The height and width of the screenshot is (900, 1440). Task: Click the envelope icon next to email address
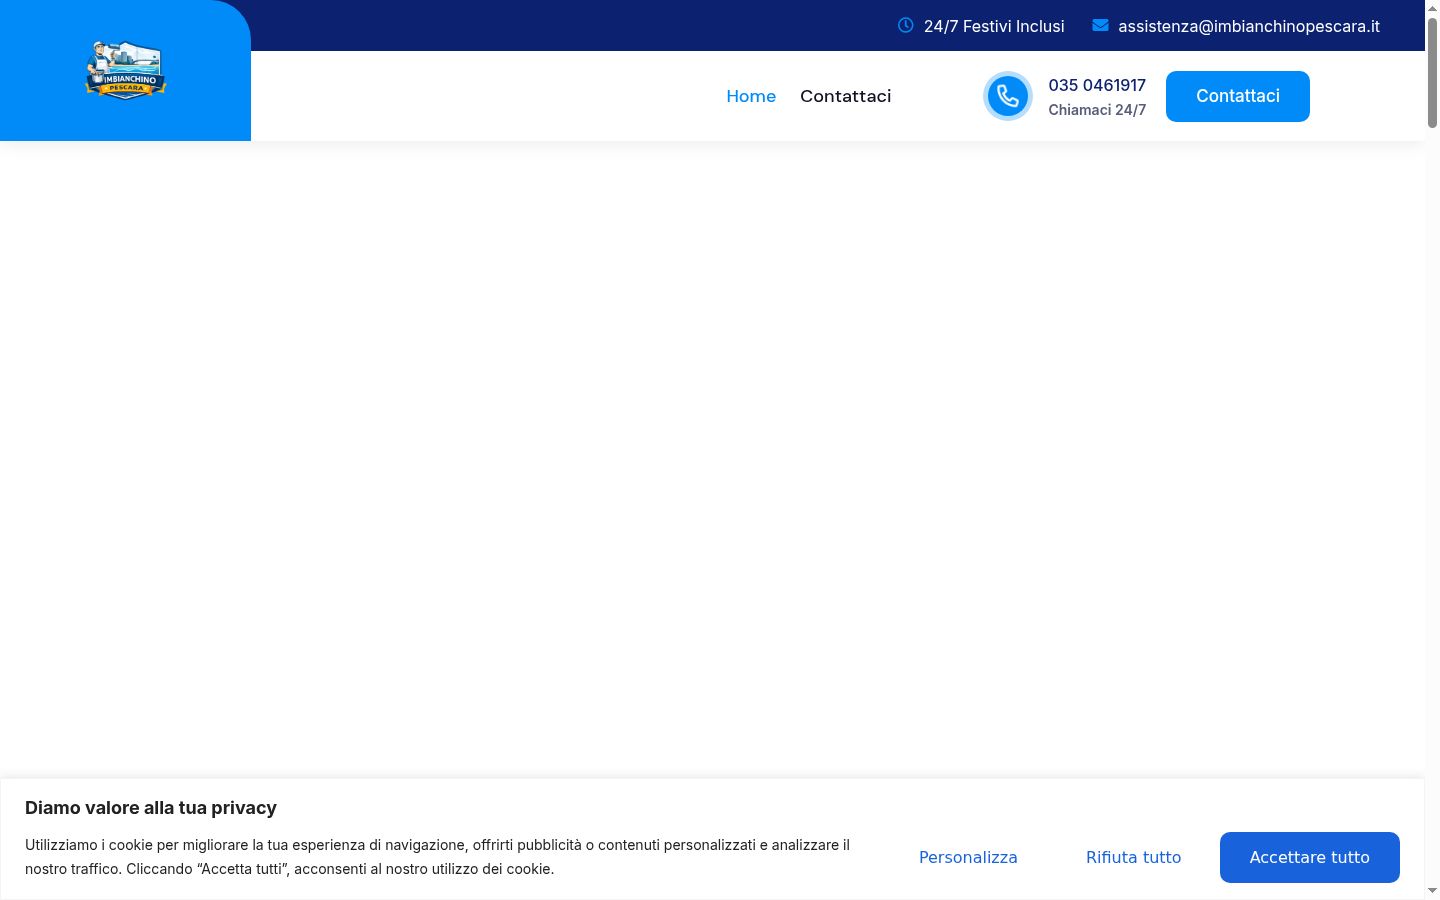tap(1100, 25)
